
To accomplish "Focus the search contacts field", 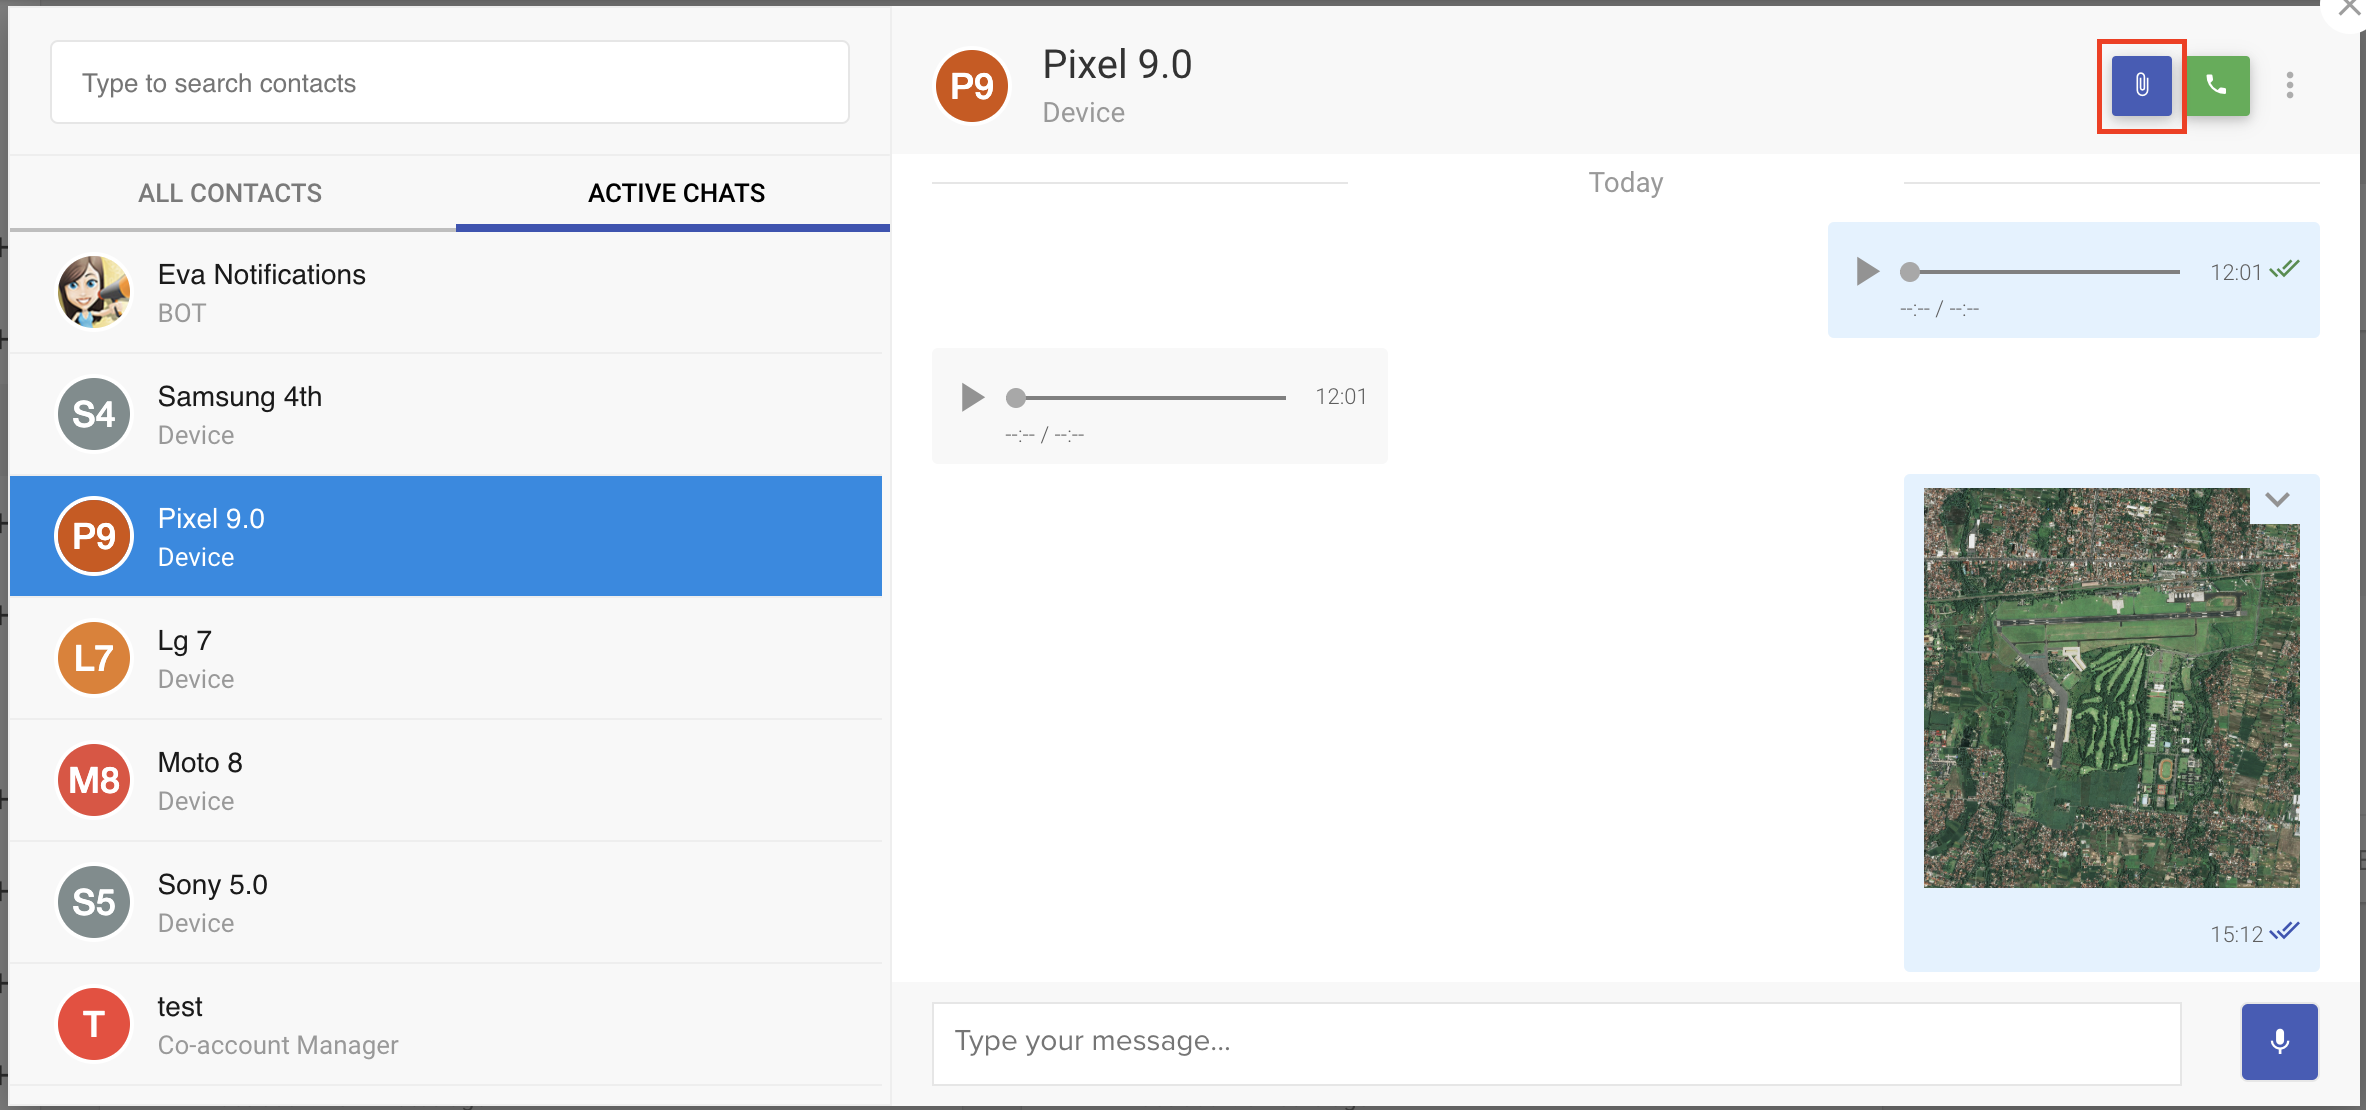I will tap(450, 83).
